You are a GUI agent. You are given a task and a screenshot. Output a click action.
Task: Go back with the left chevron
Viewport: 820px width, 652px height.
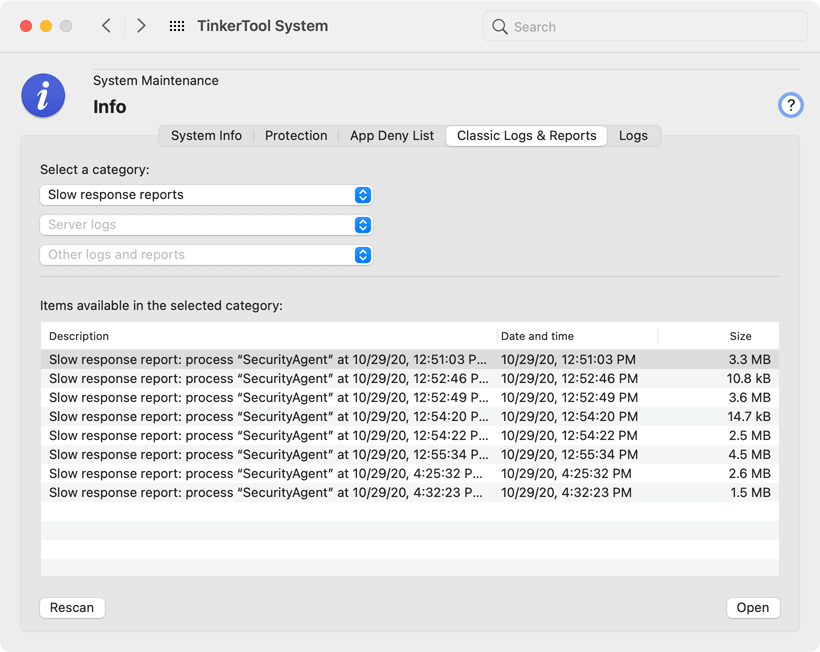(106, 26)
